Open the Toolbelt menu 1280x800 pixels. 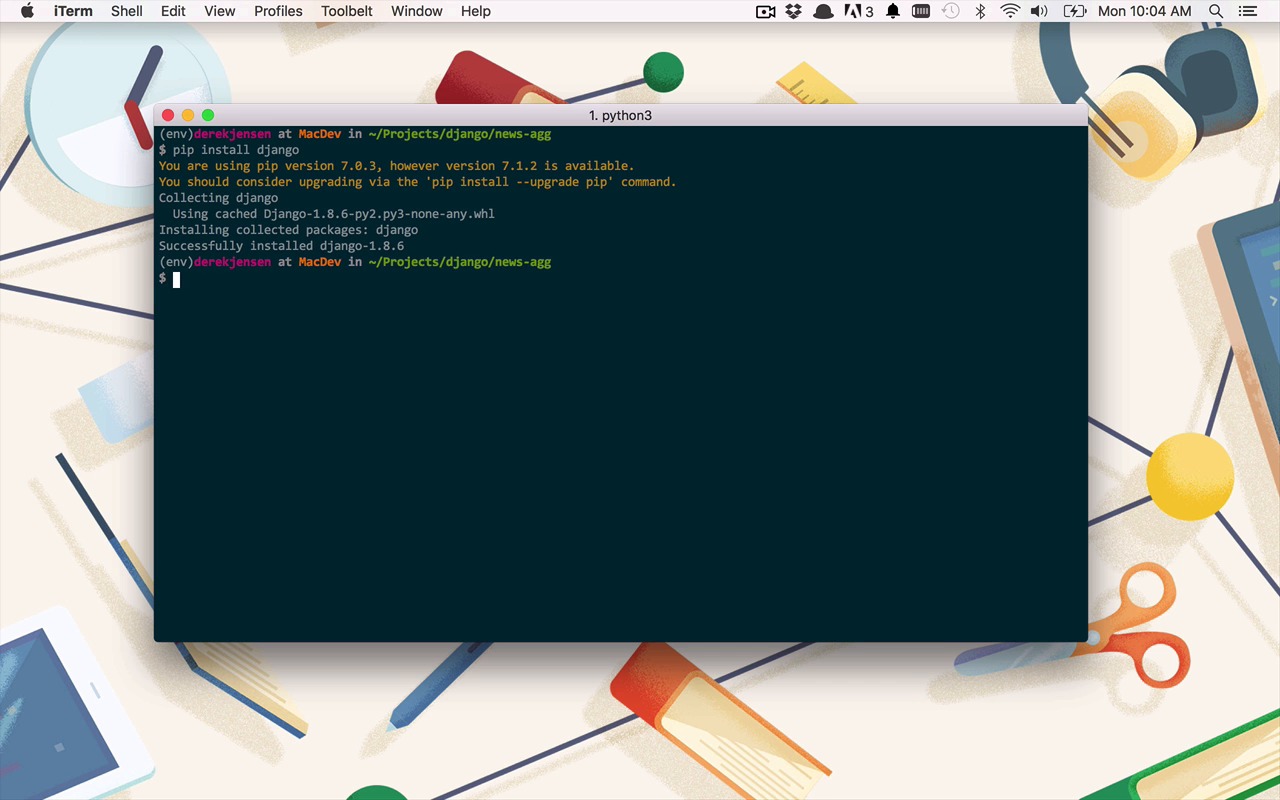347,11
